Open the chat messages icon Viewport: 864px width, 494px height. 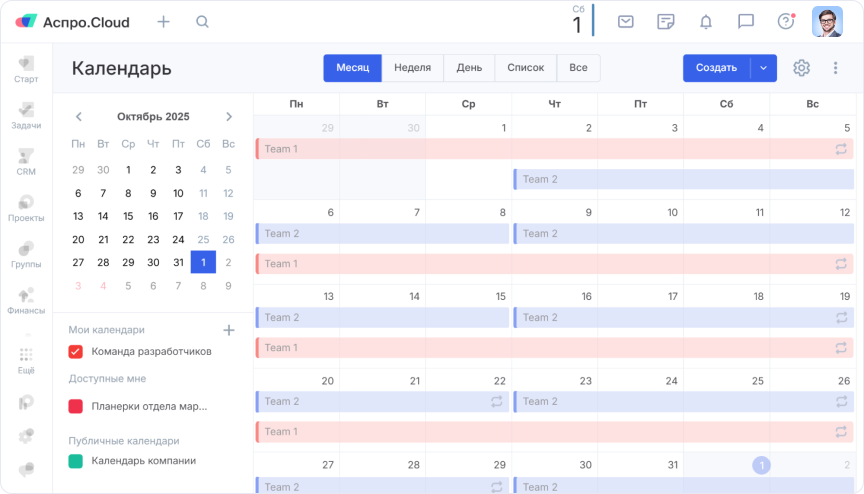click(745, 21)
